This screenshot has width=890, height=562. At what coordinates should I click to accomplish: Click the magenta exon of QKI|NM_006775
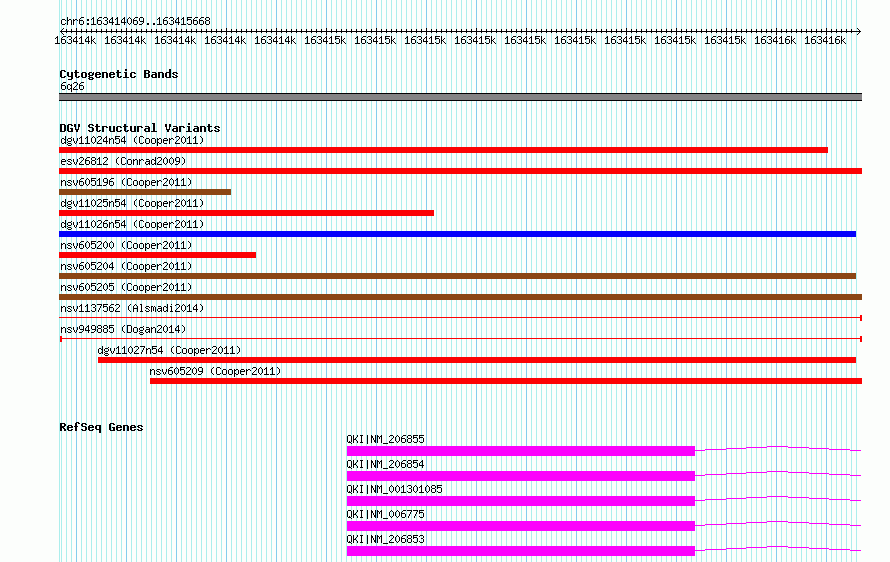[520, 526]
